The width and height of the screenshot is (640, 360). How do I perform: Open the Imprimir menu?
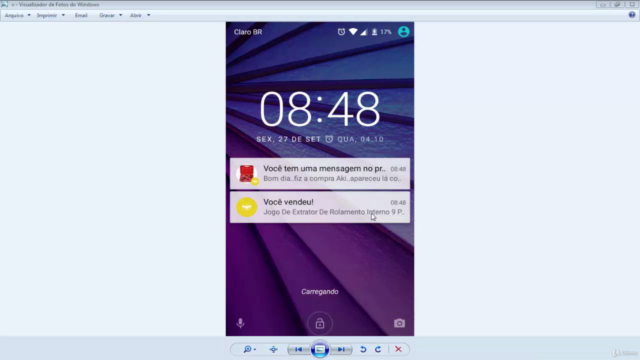[x=47, y=15]
